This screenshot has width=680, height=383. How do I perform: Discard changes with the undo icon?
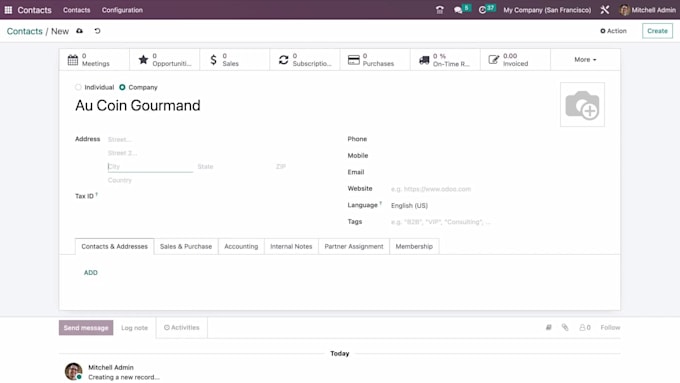click(97, 31)
